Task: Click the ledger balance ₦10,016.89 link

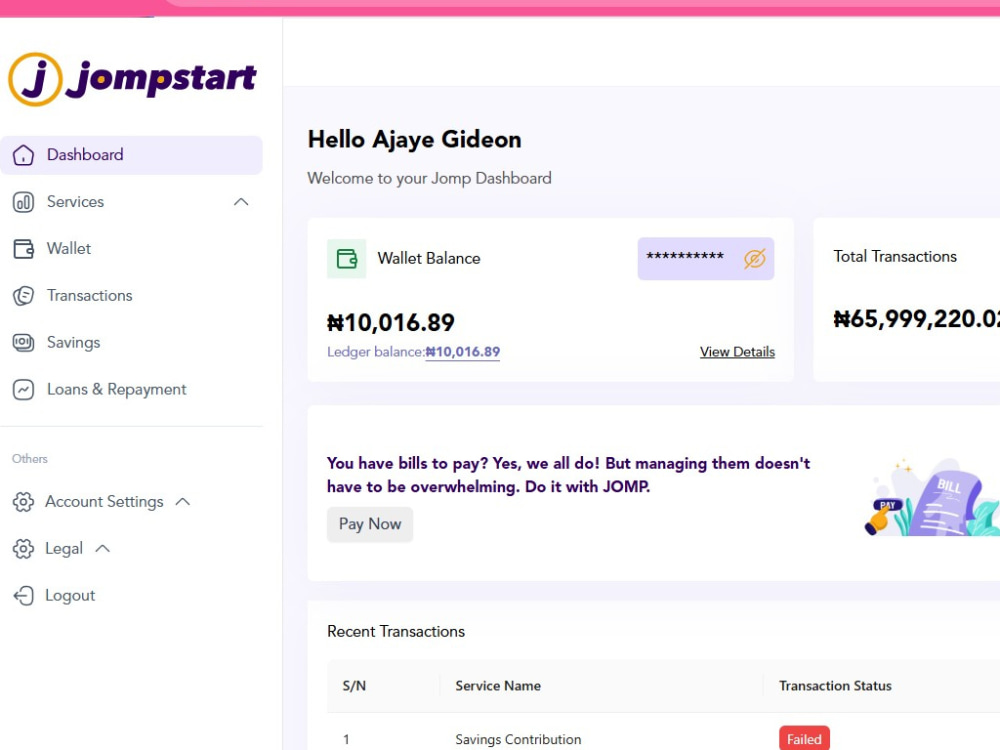Action: 462,352
